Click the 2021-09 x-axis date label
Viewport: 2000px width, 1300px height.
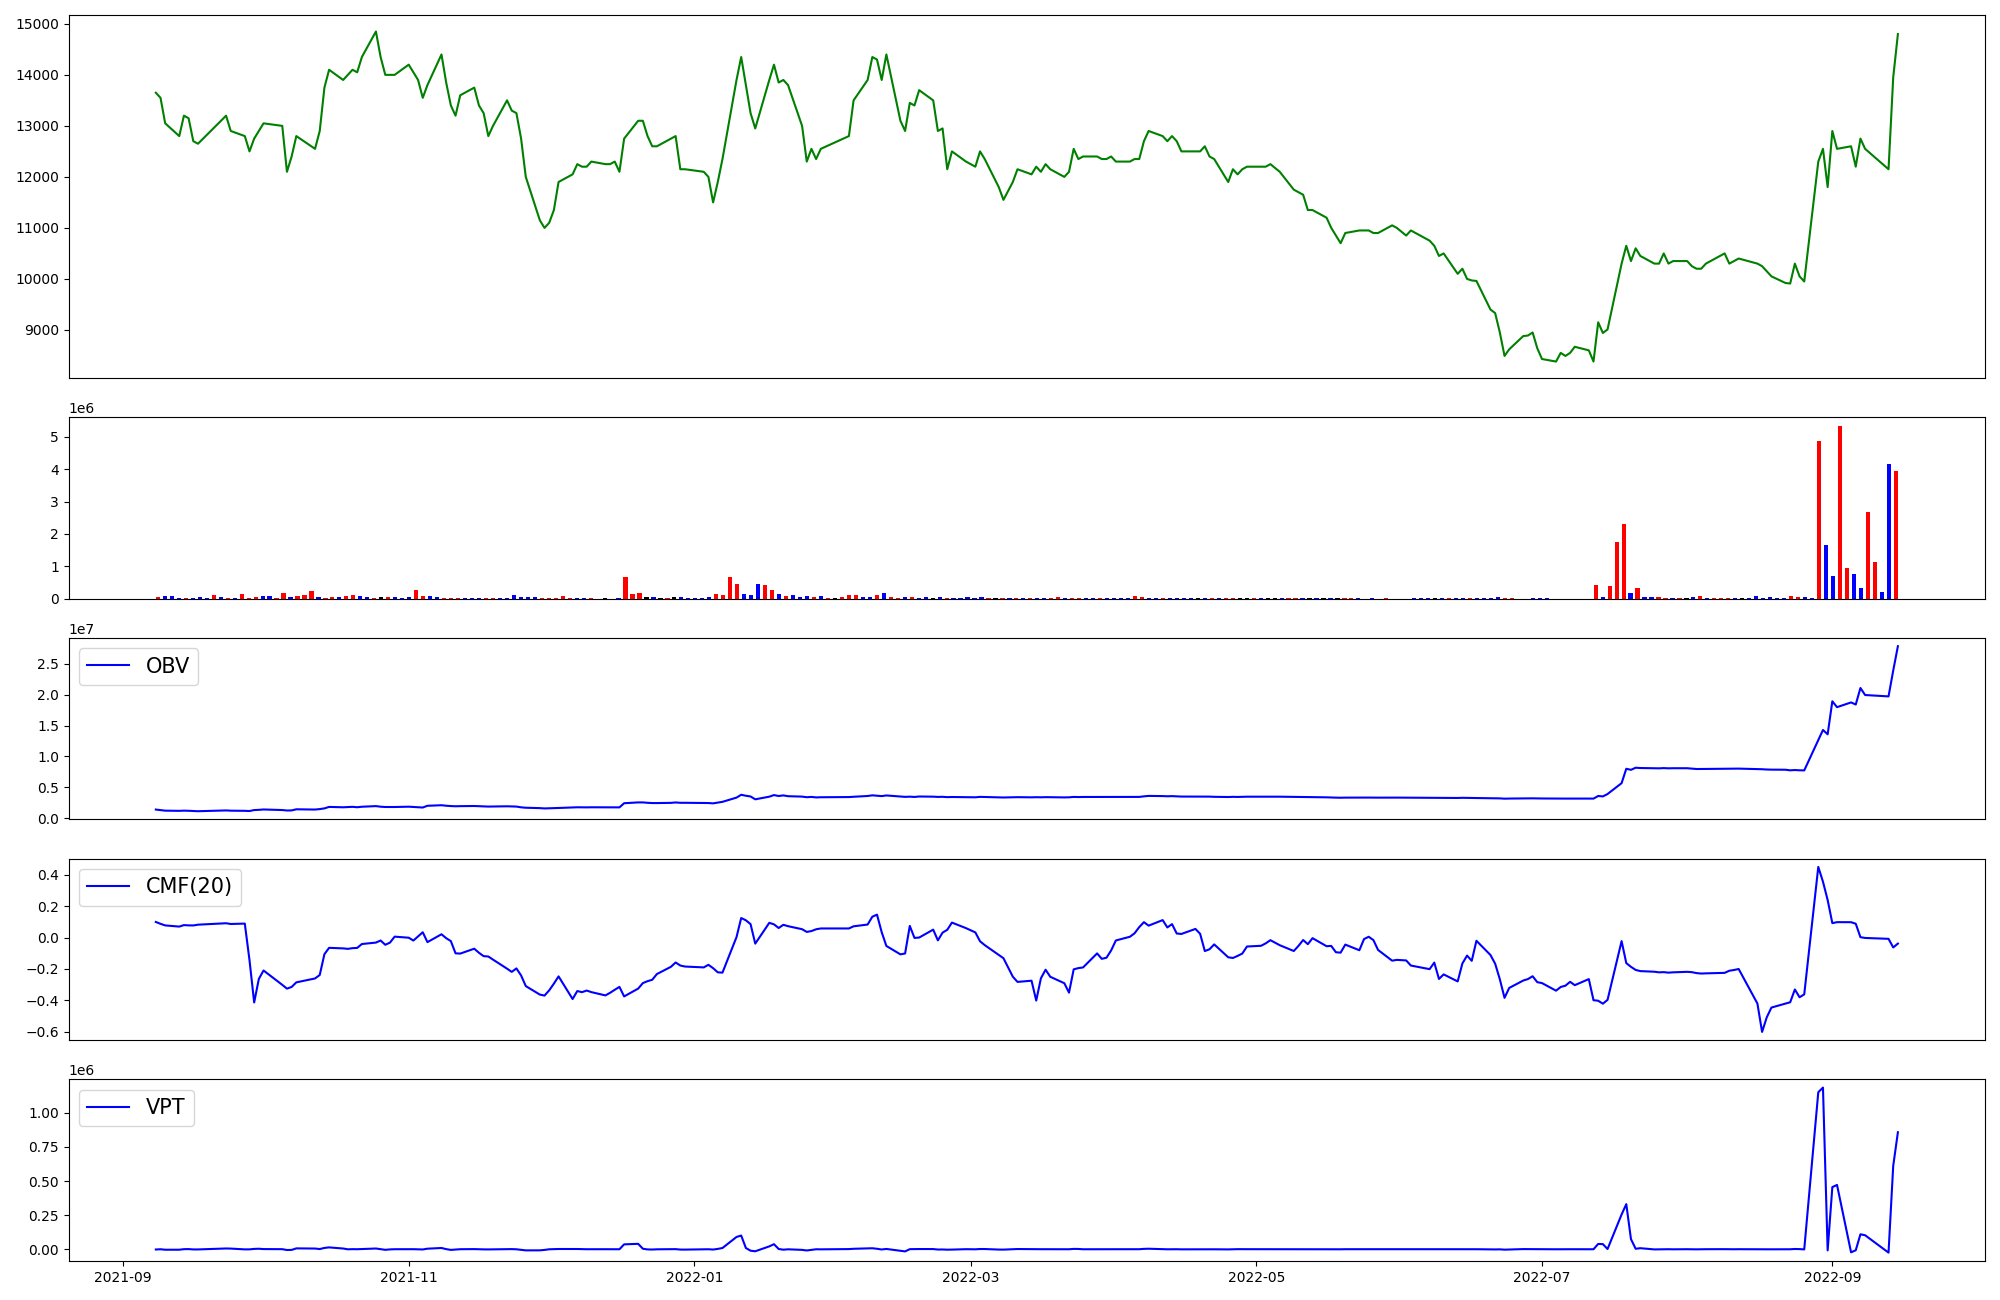tap(124, 1277)
